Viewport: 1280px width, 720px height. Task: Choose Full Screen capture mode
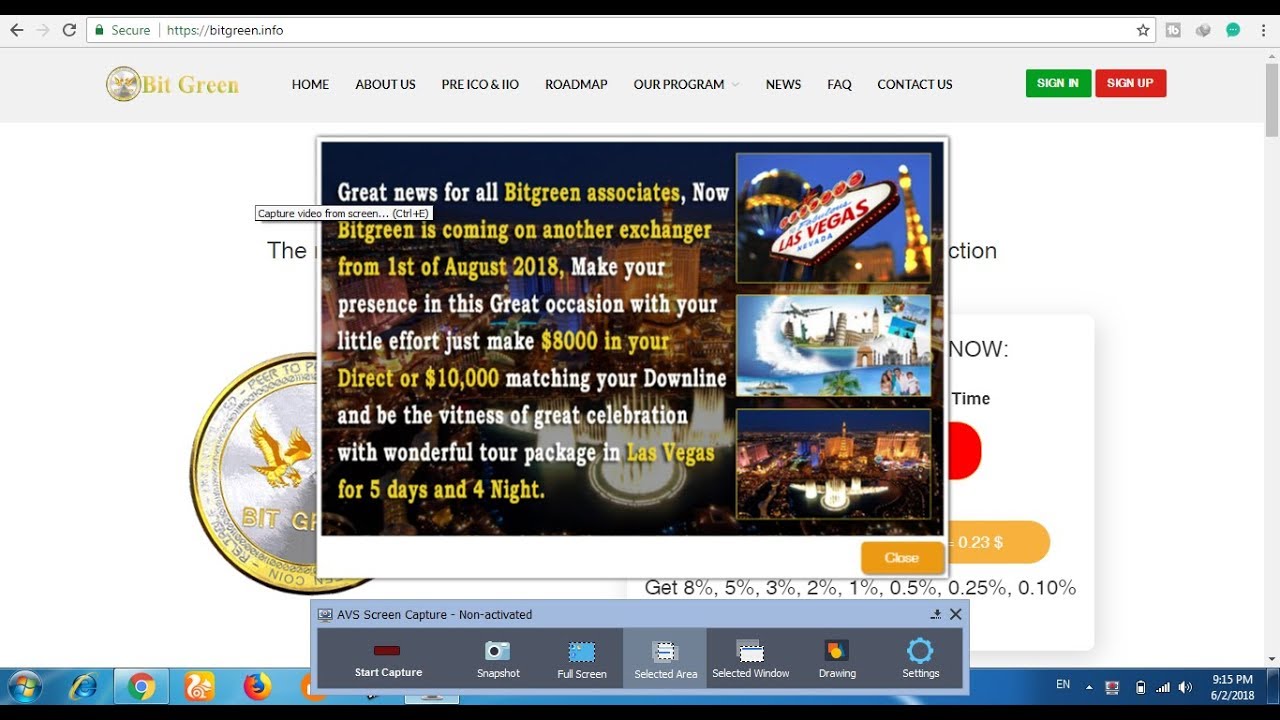(x=582, y=659)
